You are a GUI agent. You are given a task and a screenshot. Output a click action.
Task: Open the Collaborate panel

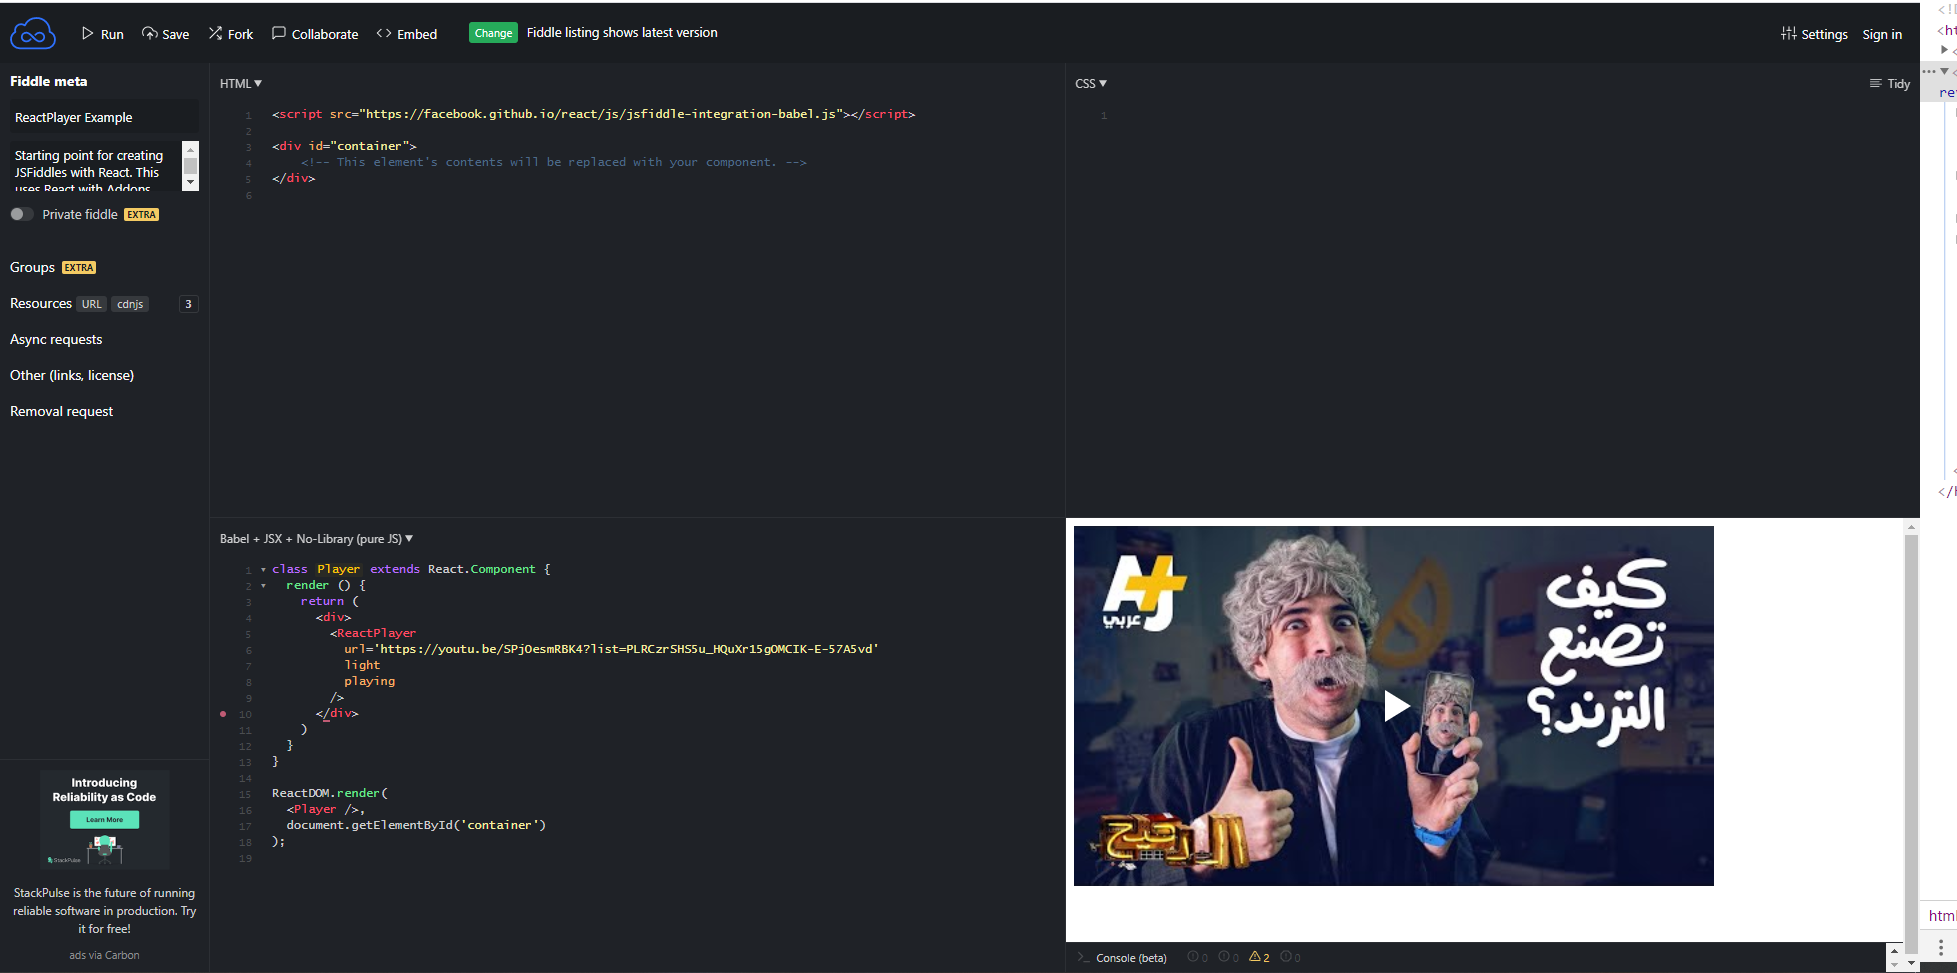315,33
